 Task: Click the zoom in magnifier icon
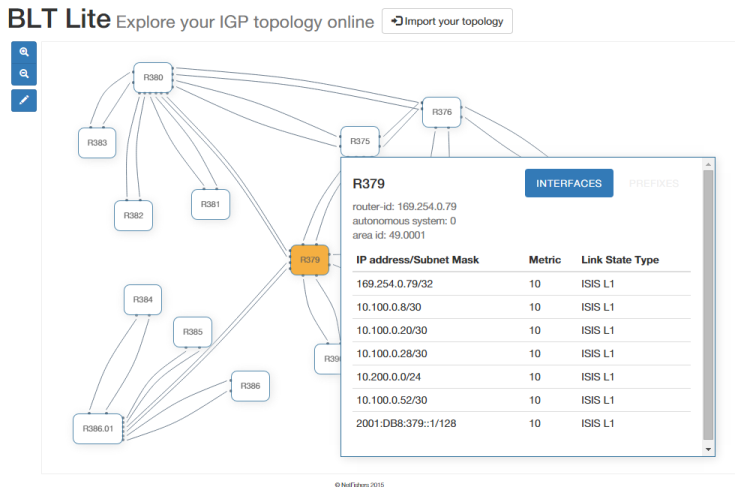click(x=24, y=52)
